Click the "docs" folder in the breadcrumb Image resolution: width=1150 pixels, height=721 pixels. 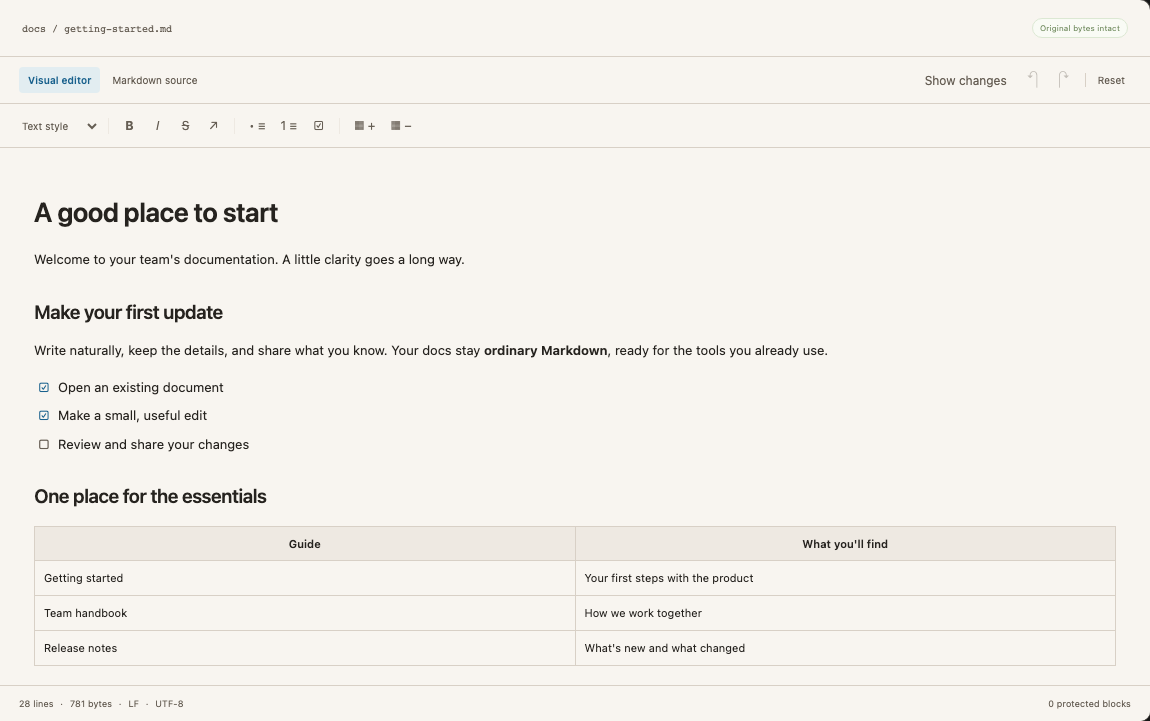pyautogui.click(x=34, y=29)
